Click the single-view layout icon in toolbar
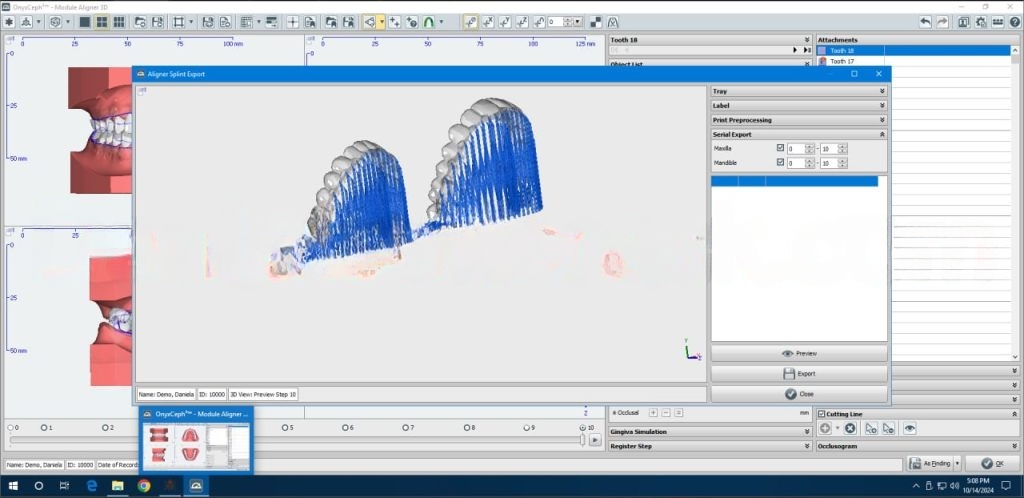Screen dimensions: 1024x498 point(85,21)
